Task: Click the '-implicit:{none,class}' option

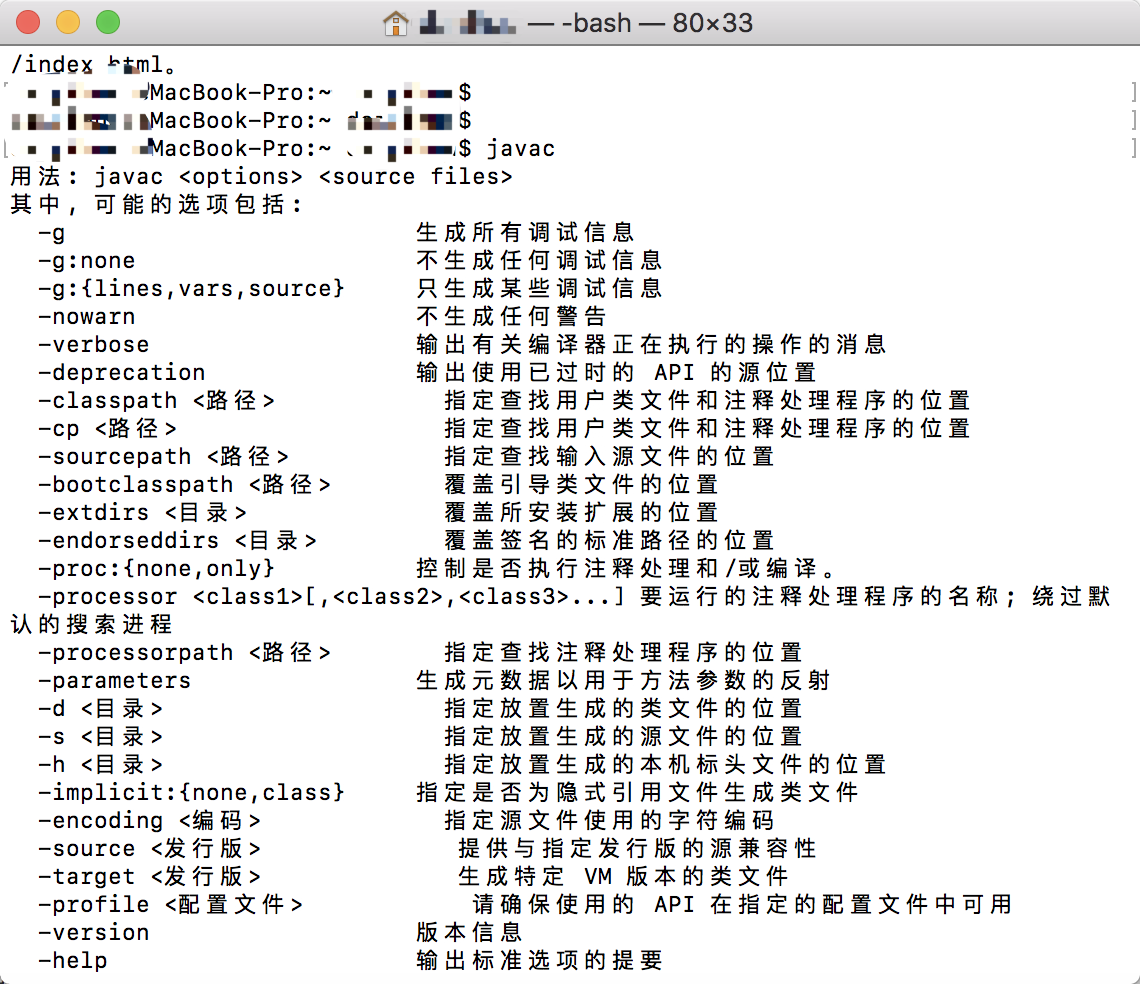Action: [x=191, y=793]
